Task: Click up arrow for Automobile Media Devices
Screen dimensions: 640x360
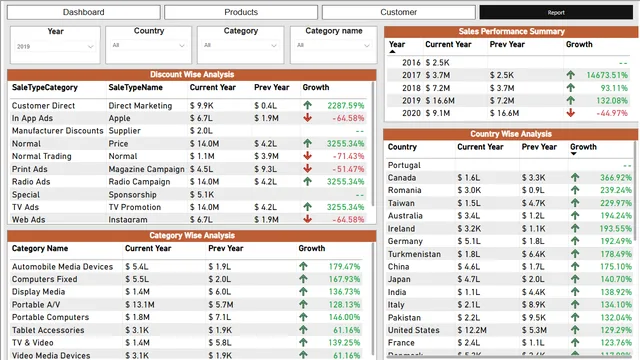Action: tap(303, 267)
